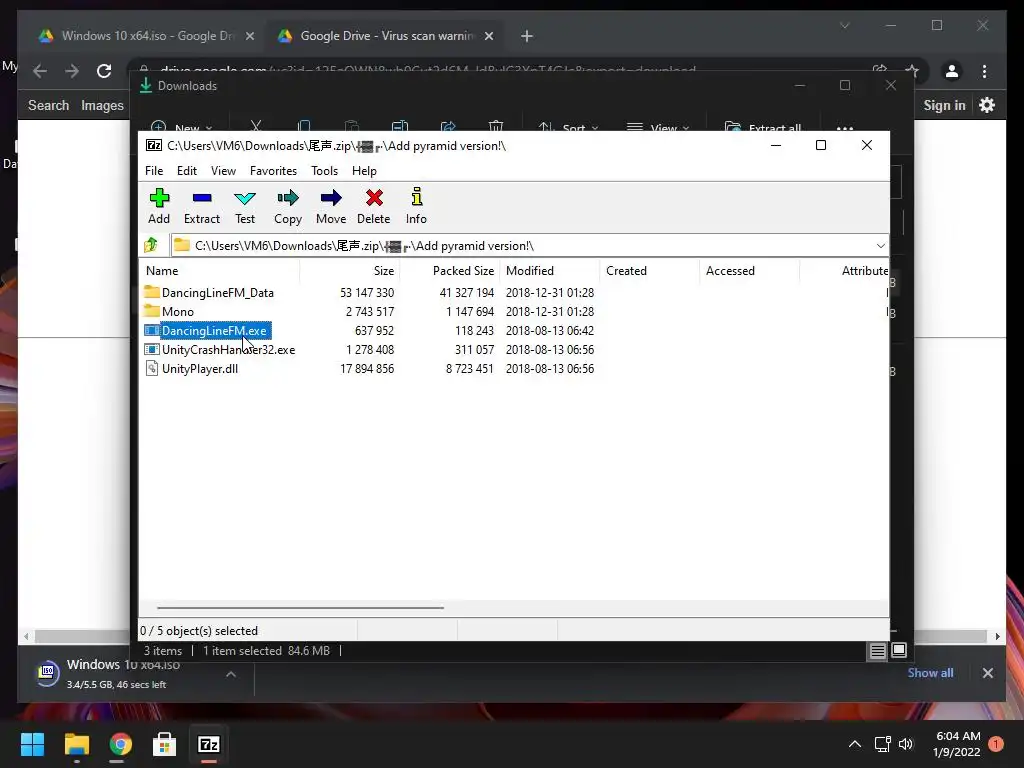
Task: Open Chrome three-dot menu
Action: (984, 71)
